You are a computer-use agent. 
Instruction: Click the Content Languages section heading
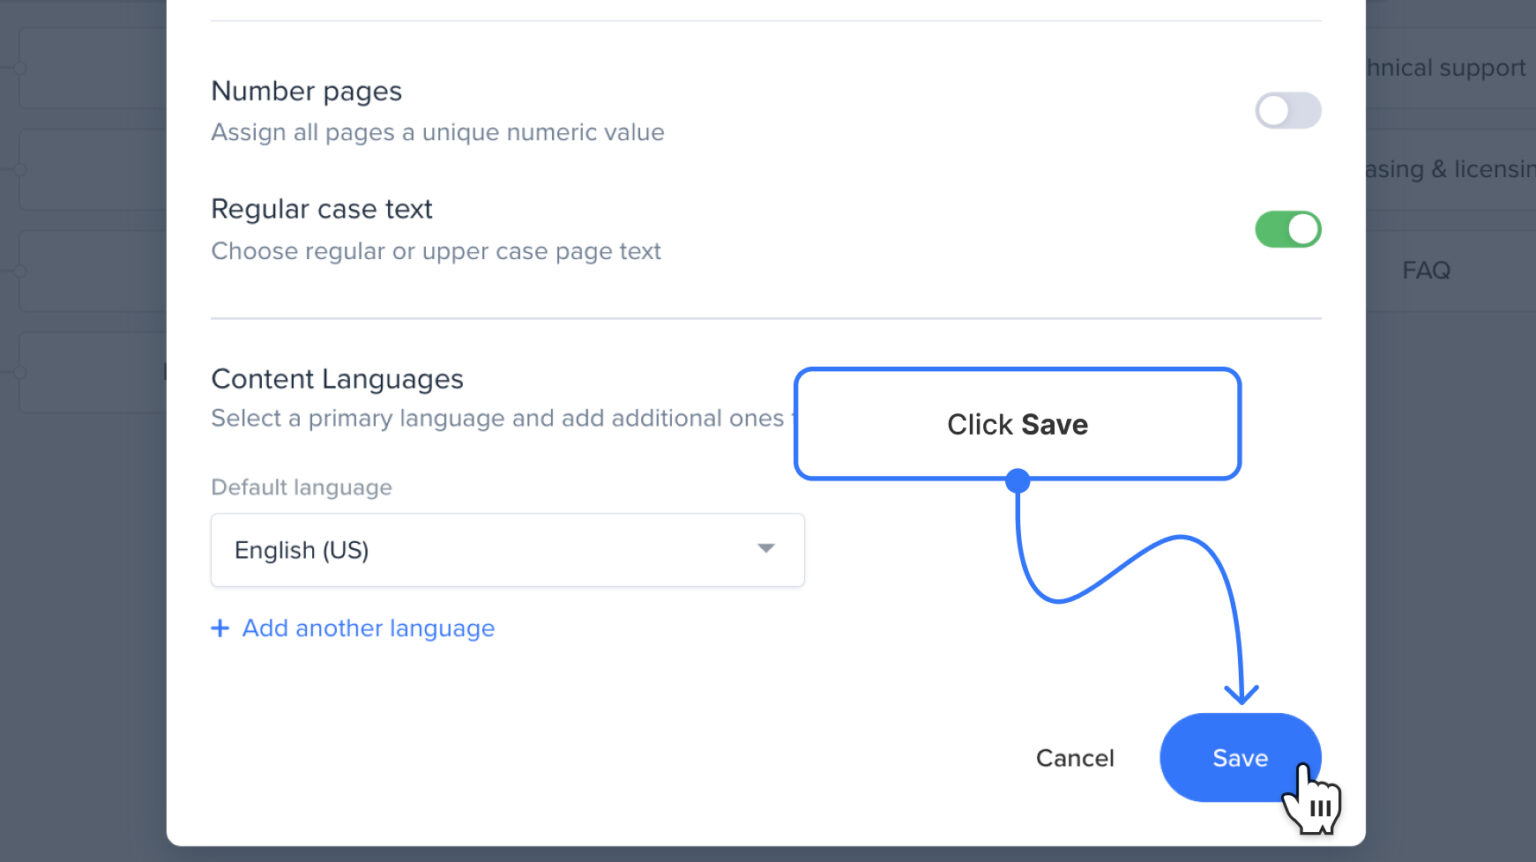point(337,379)
